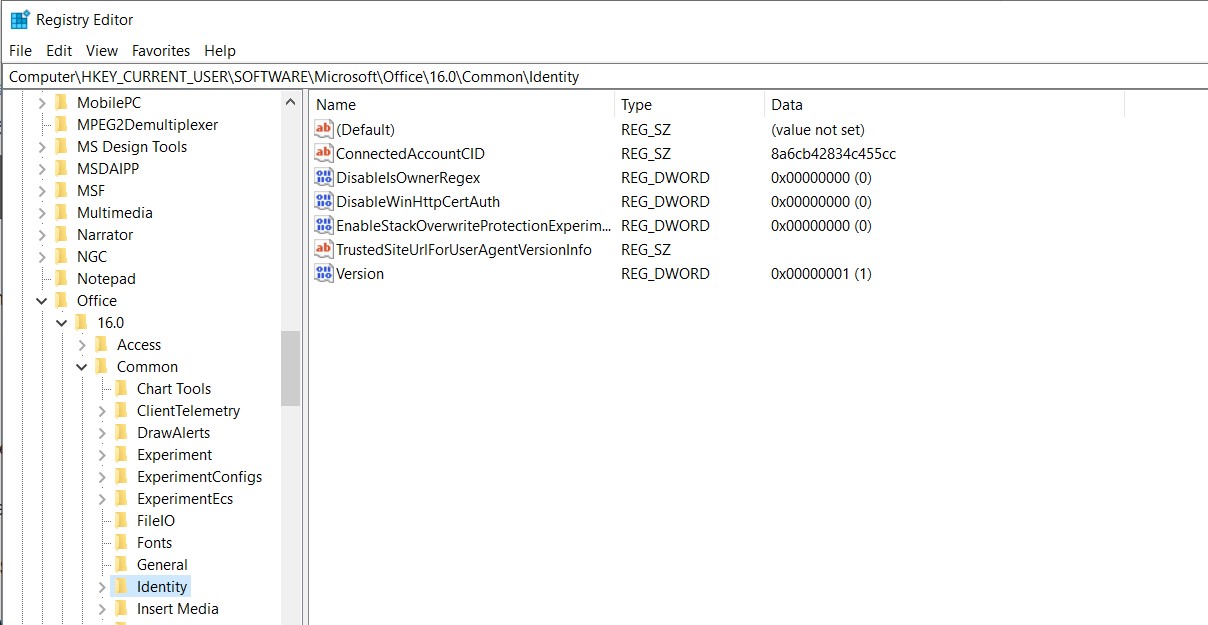Screen dimensions: 1208x625
Task: Click the folder icon beside NGC
Action: coord(61,256)
